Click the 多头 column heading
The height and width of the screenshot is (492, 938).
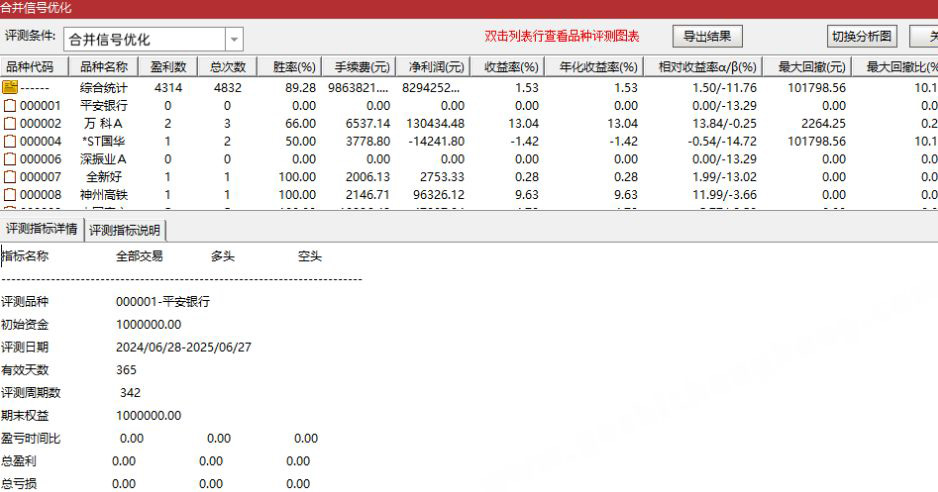(223, 256)
